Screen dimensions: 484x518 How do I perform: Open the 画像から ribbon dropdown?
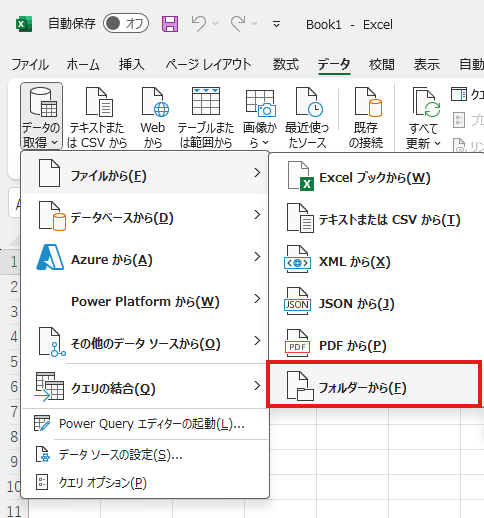(x=260, y=117)
